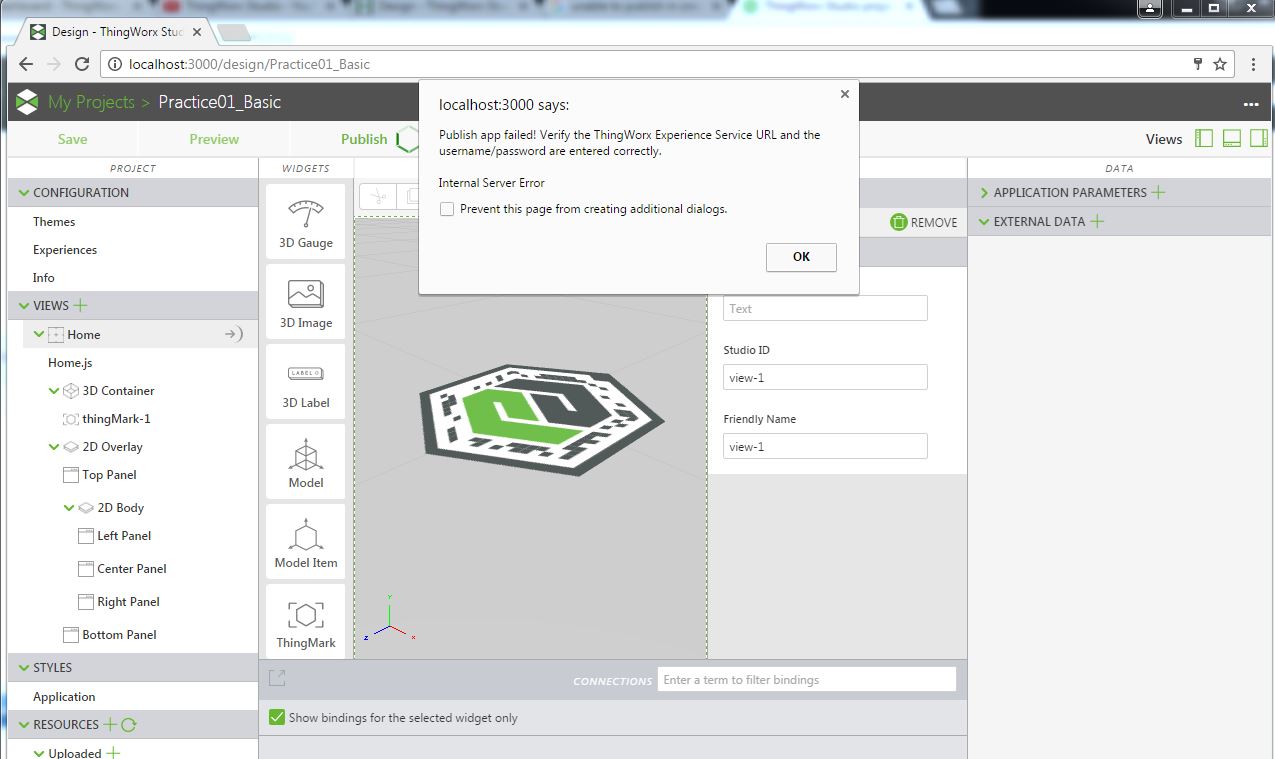Click OK in the alert dialog
This screenshot has height=759, width=1275.
(x=801, y=257)
